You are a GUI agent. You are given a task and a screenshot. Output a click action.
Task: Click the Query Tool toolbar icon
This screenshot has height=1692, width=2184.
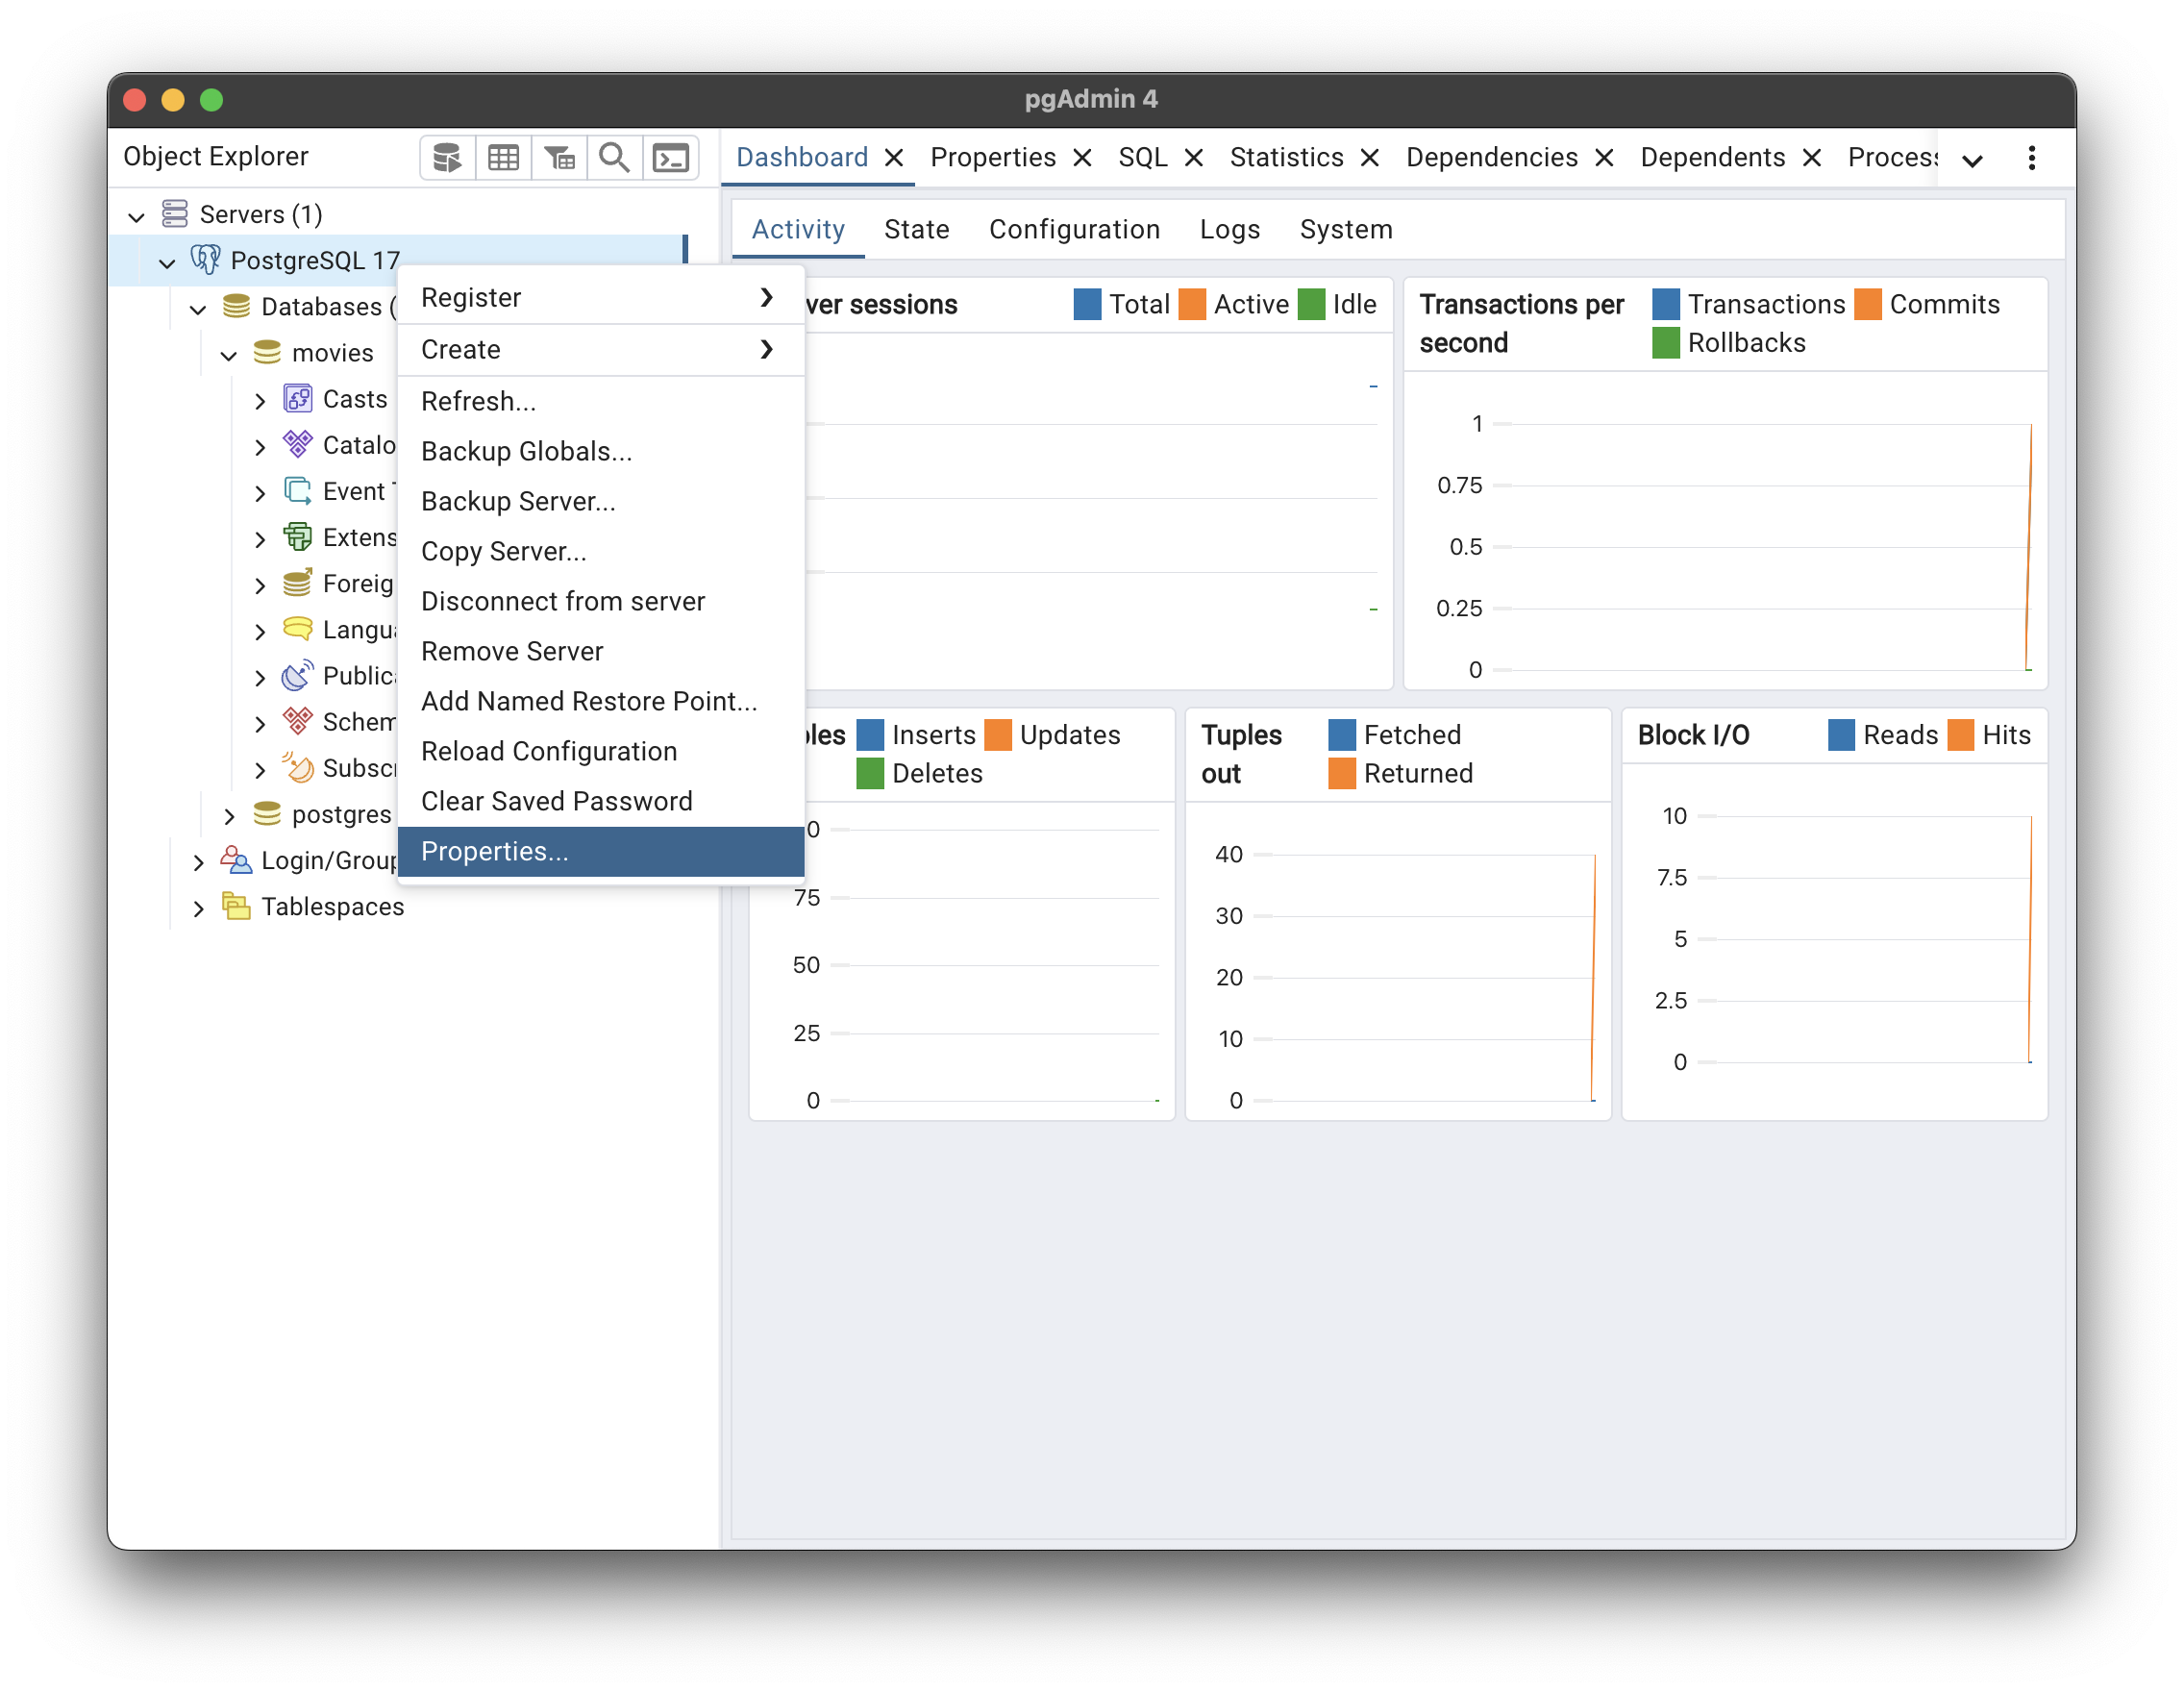[447, 158]
